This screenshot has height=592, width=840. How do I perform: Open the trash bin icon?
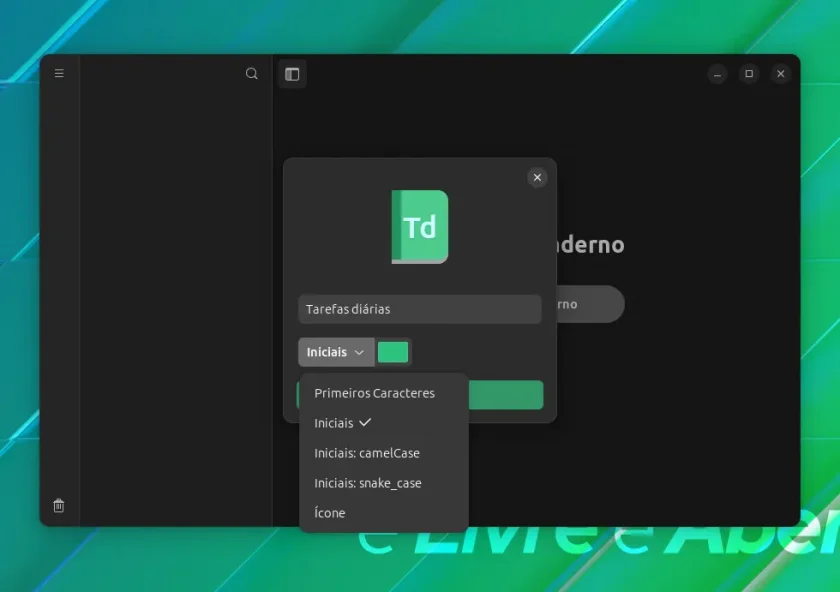(59, 505)
